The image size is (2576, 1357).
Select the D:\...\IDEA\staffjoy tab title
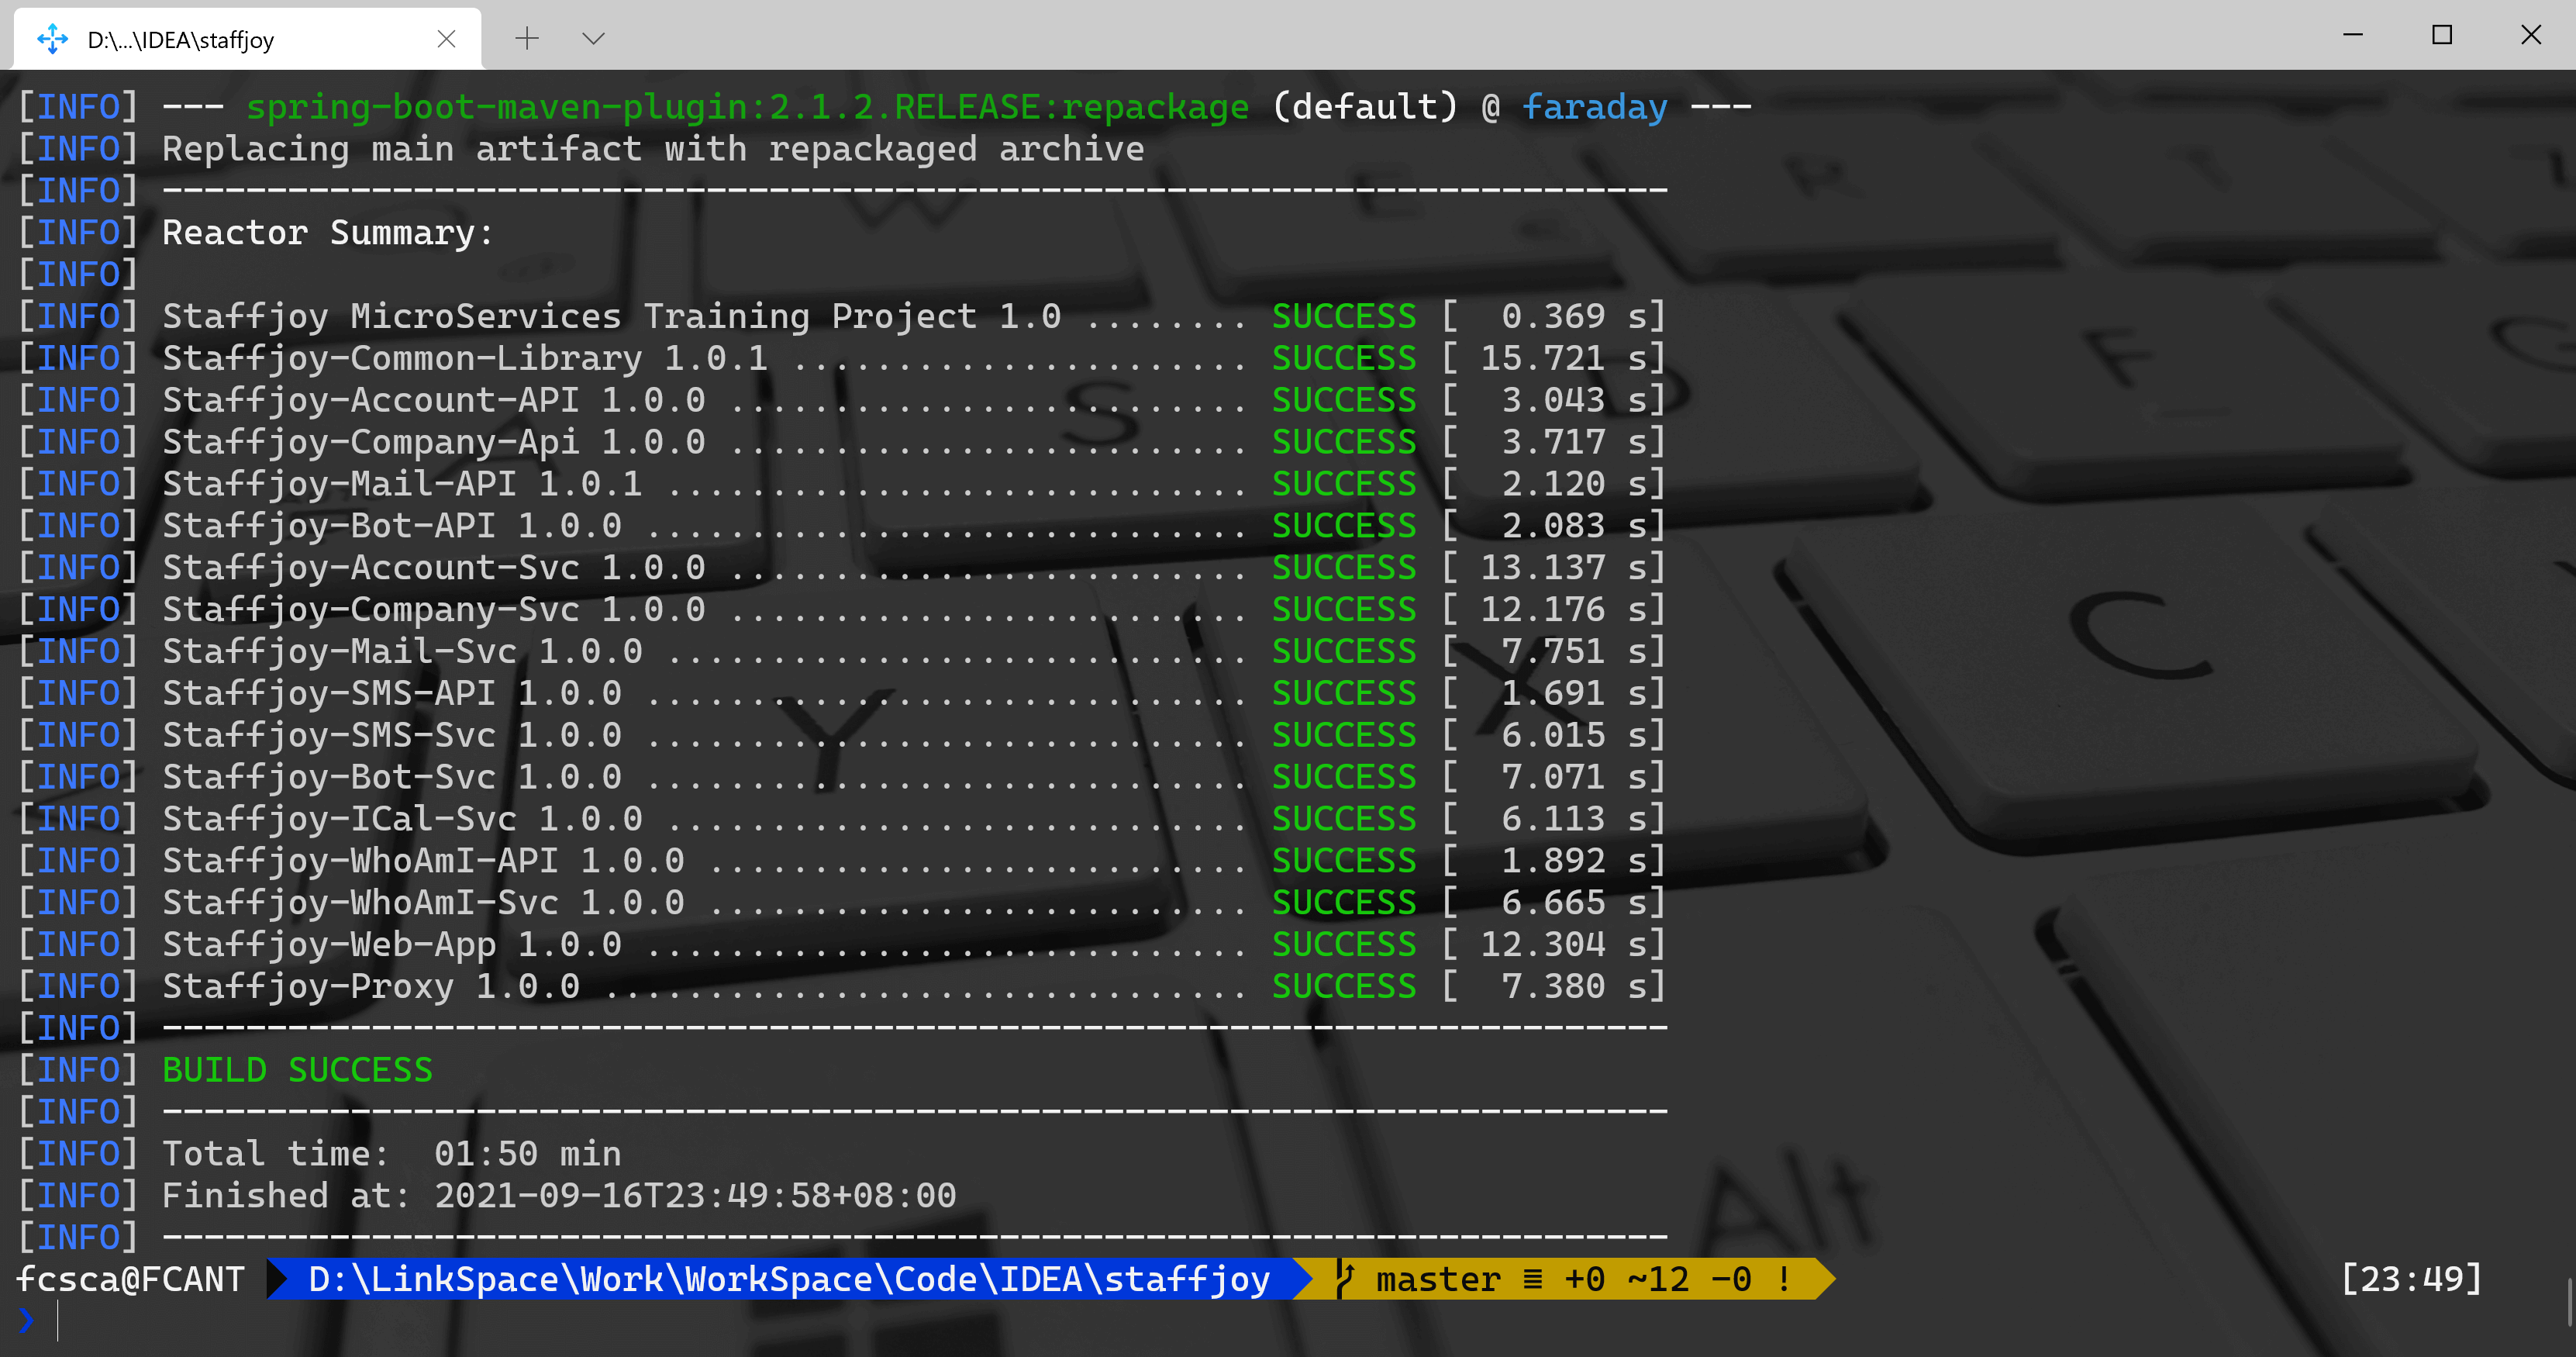(x=181, y=40)
